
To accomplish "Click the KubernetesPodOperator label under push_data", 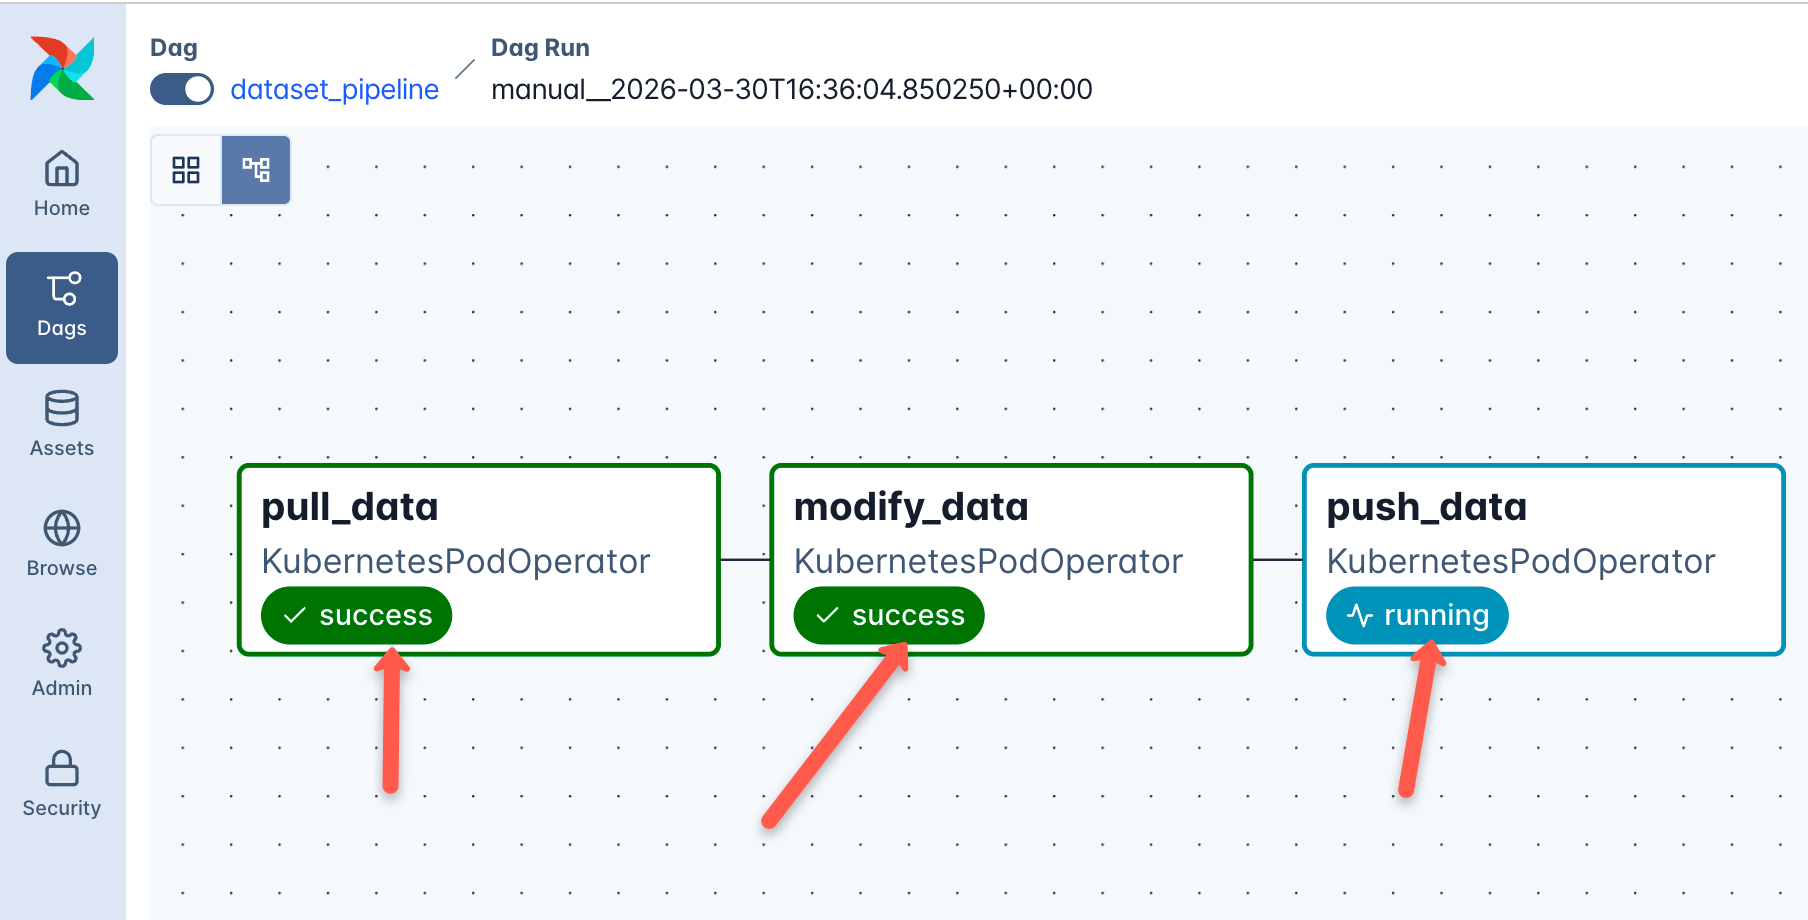I will 1521,561.
